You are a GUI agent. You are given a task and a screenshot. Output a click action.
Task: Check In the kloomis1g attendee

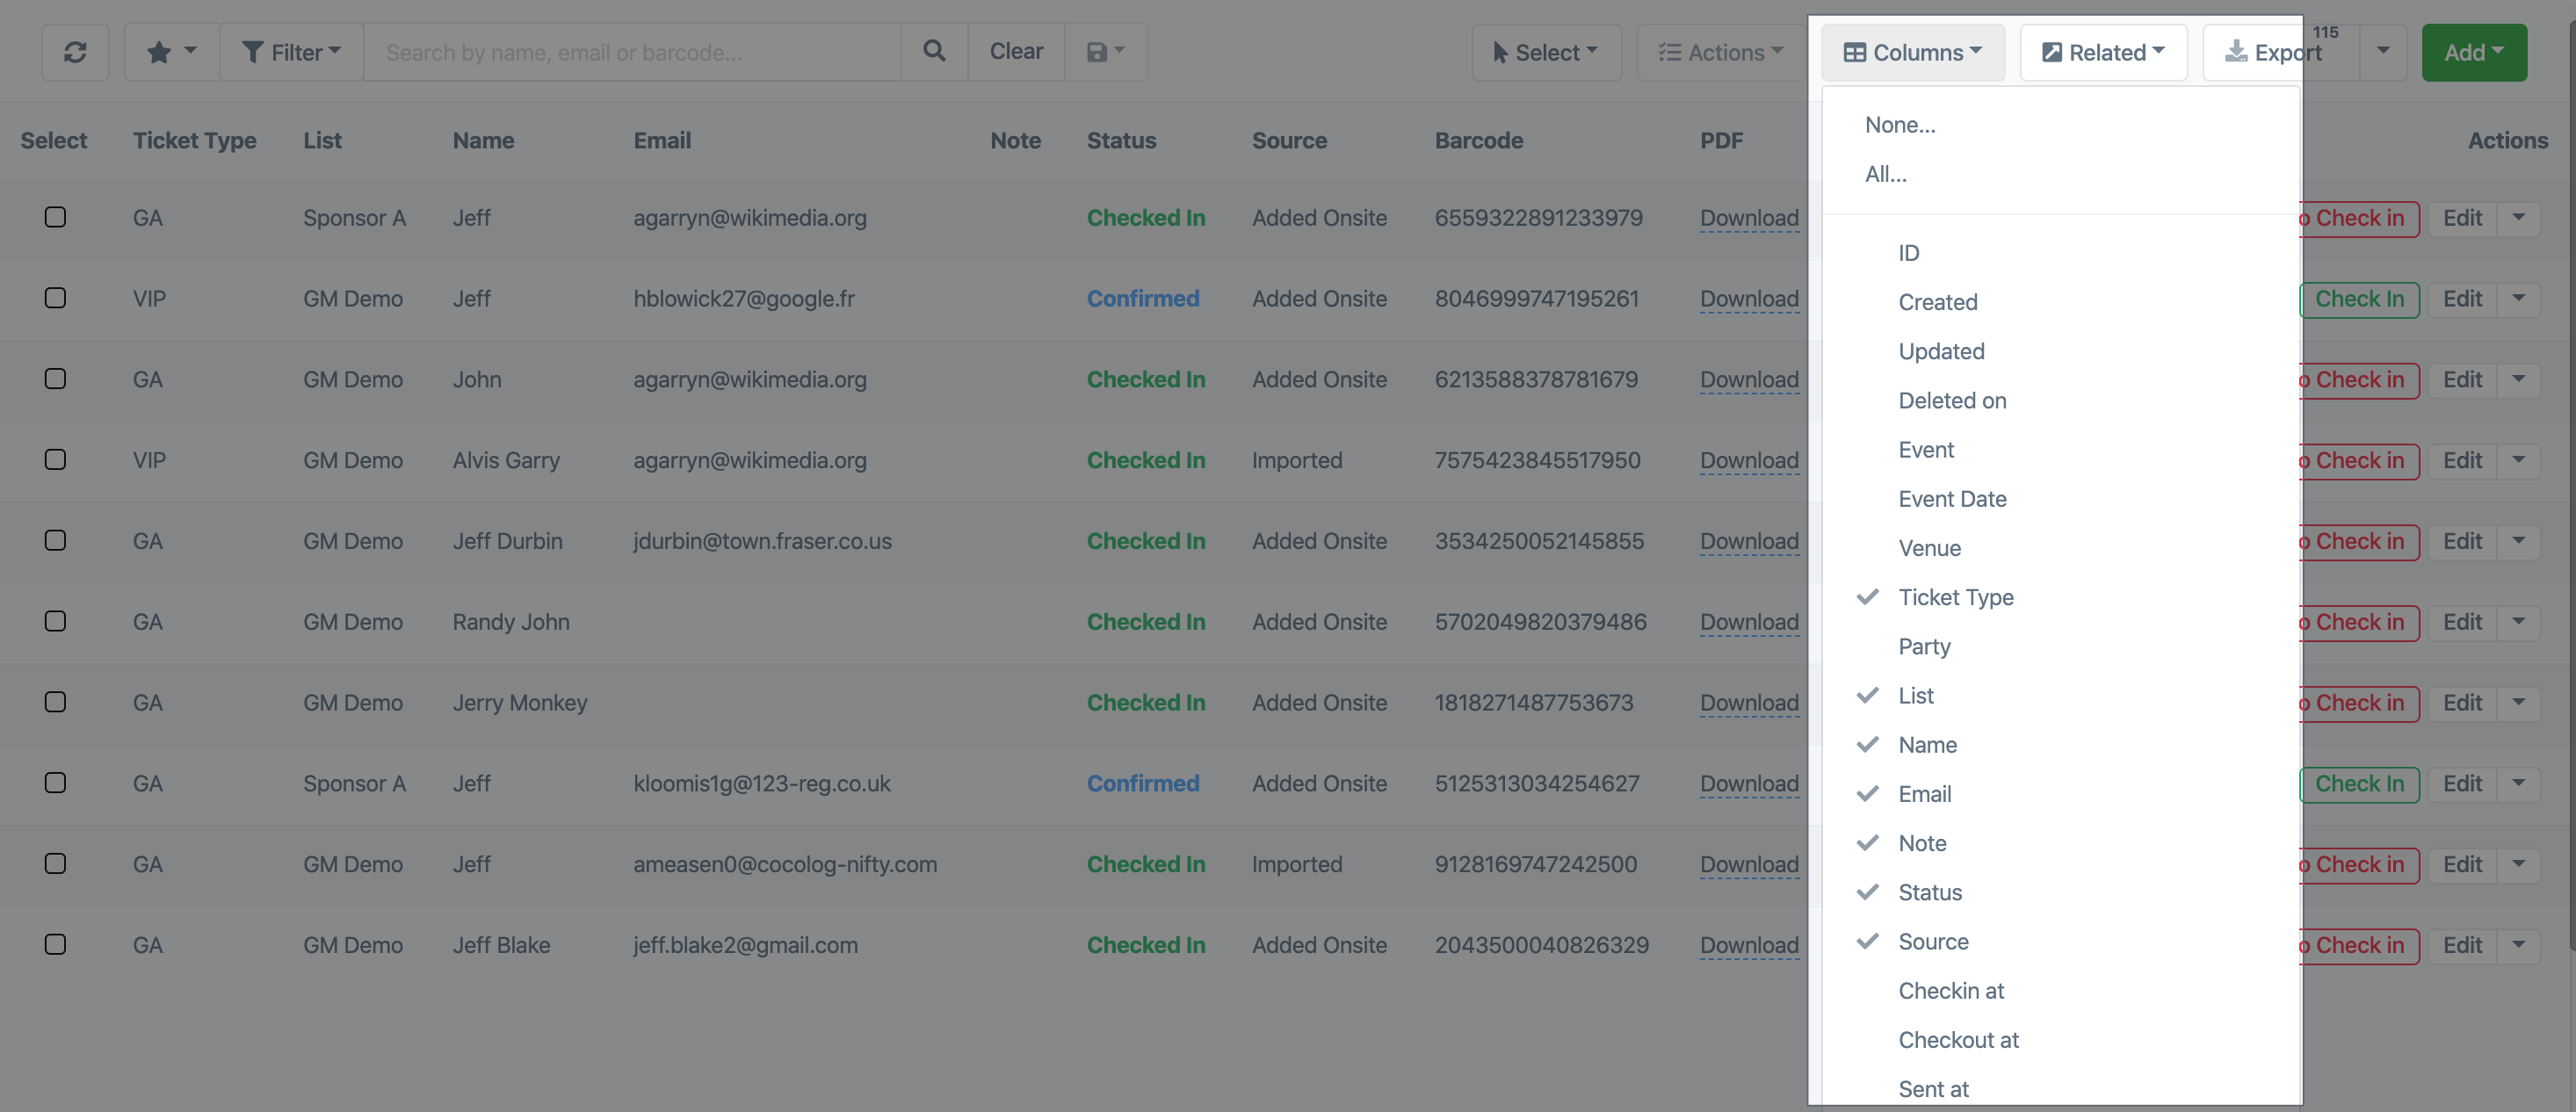2360,784
